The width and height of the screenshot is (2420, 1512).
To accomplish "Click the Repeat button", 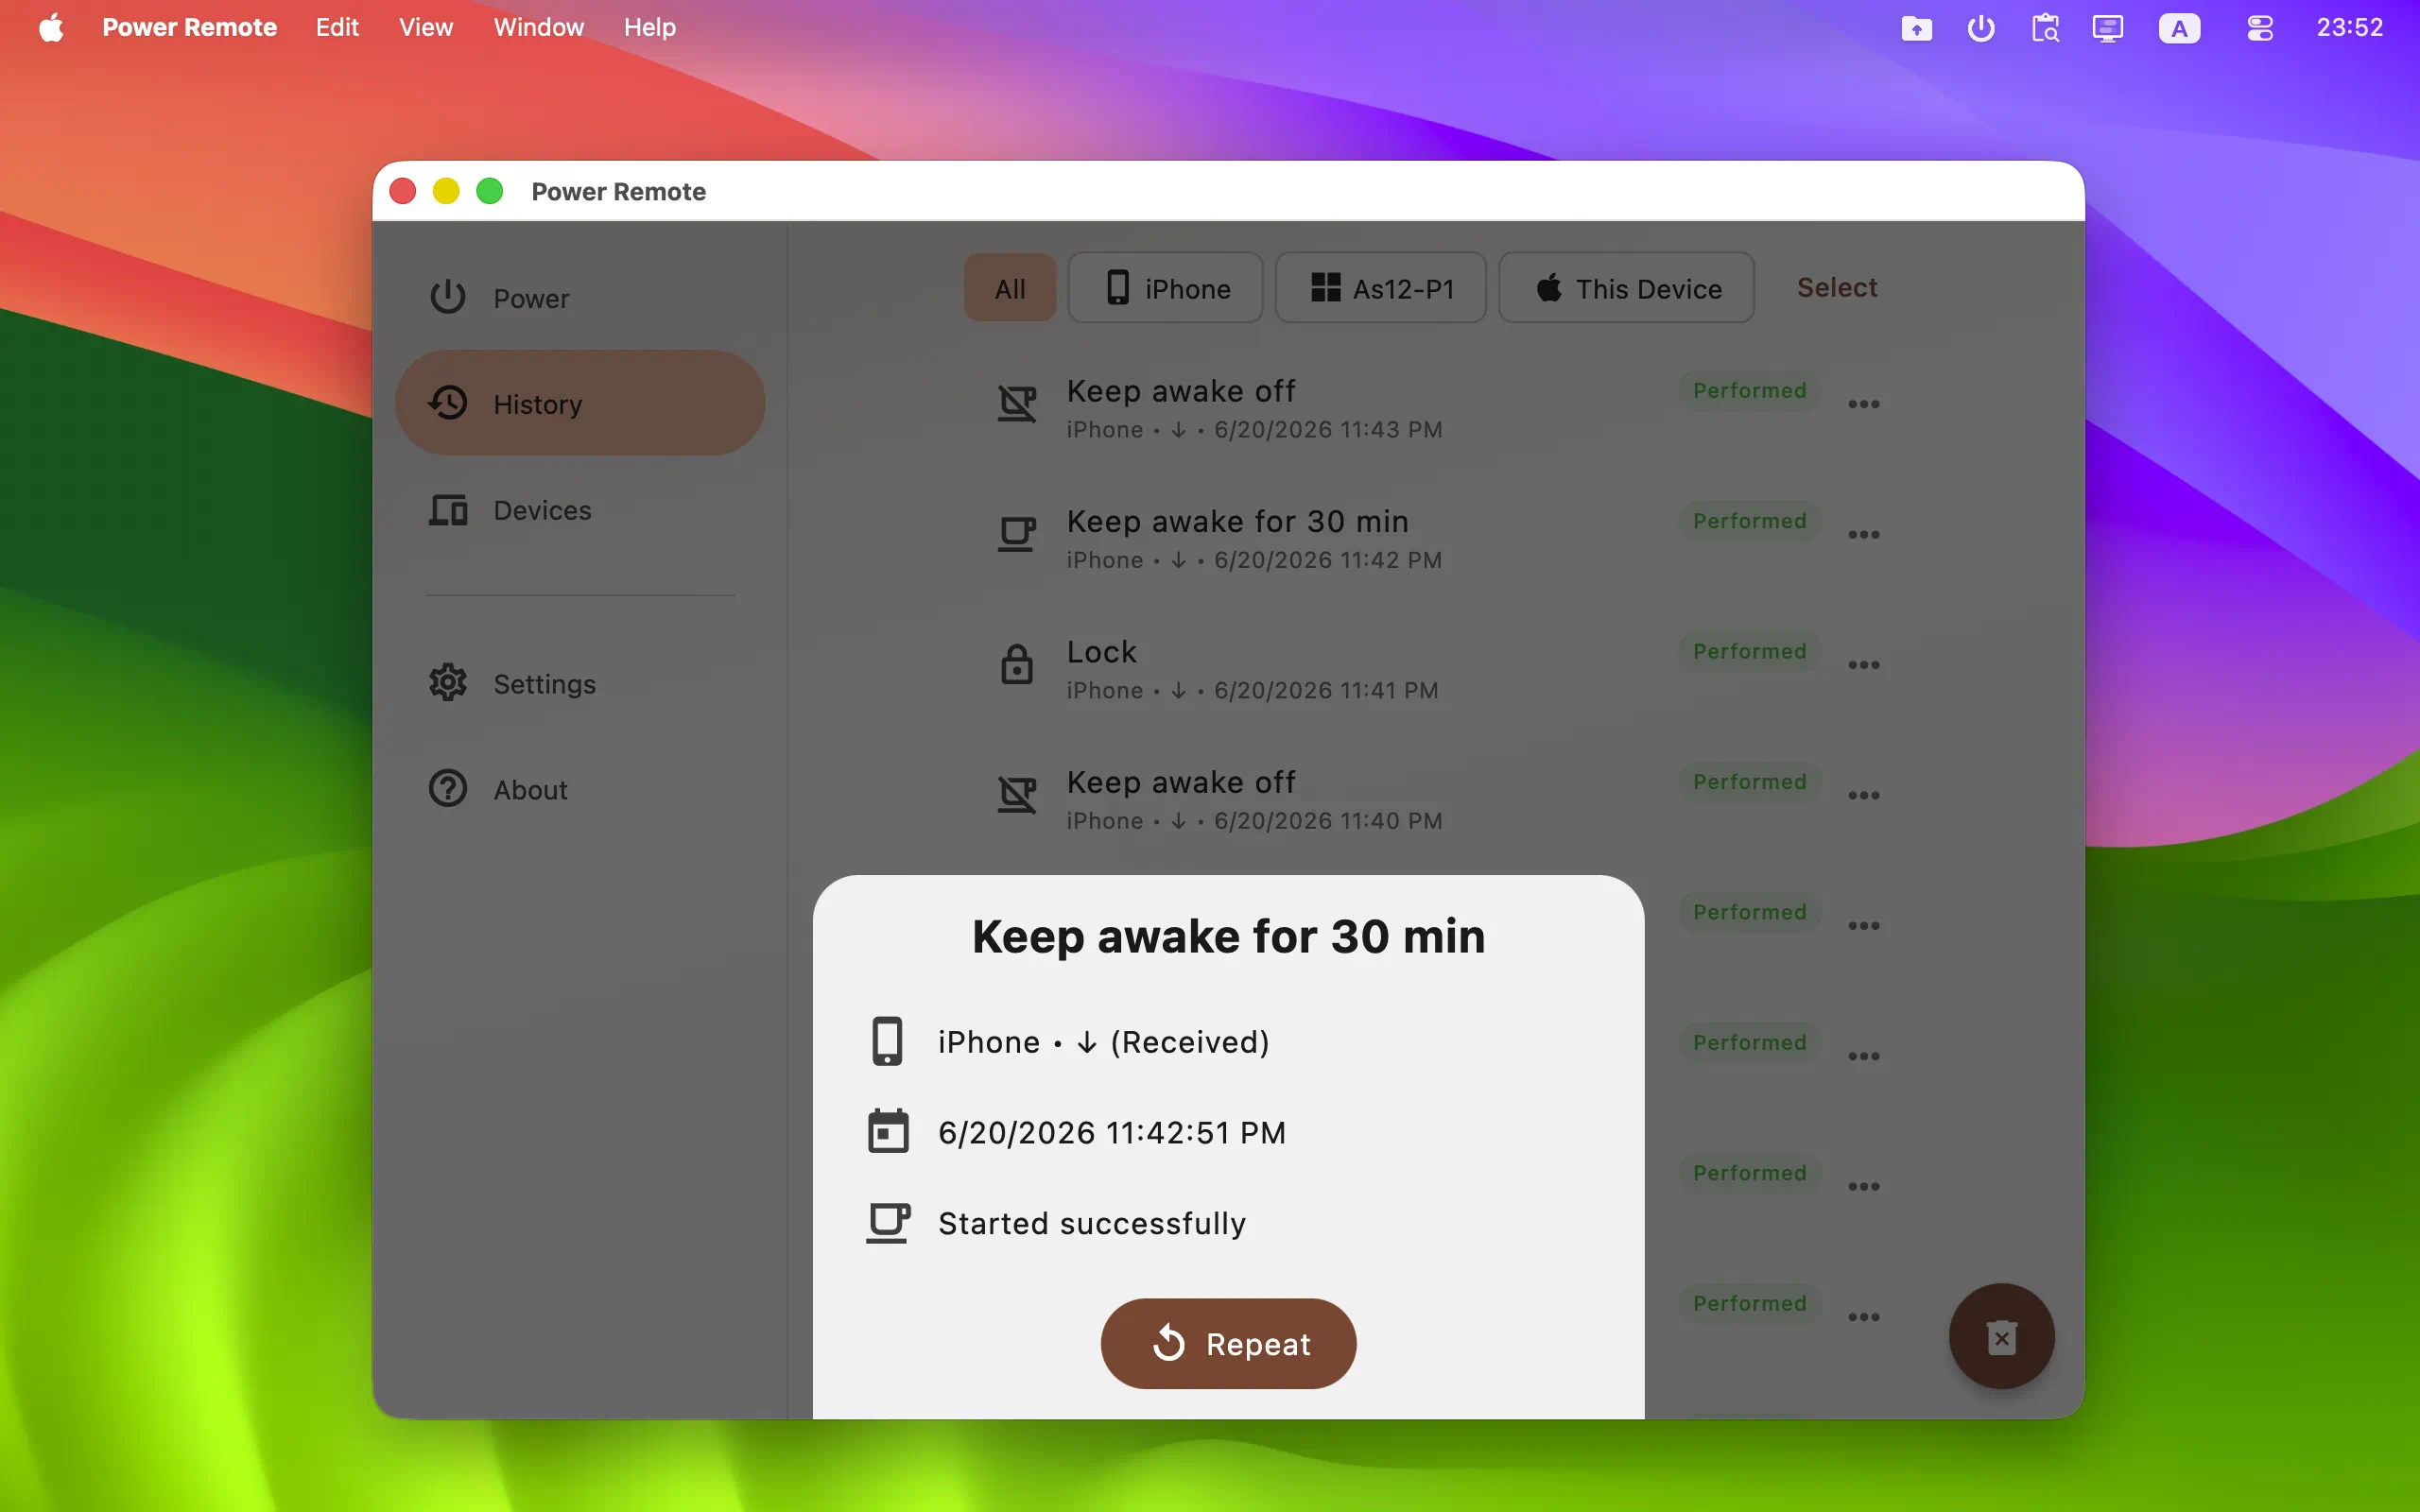I will click(x=1228, y=1343).
